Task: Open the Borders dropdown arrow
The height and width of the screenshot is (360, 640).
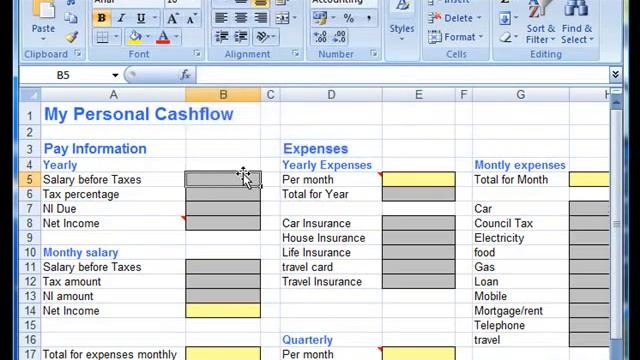Action: click(116, 37)
